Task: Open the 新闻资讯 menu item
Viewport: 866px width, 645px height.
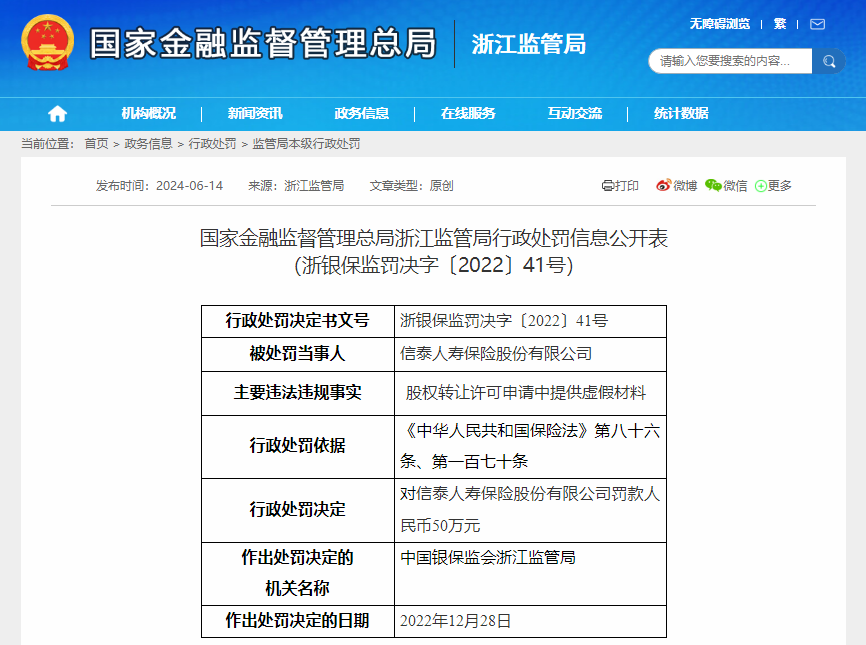Action: click(x=255, y=114)
